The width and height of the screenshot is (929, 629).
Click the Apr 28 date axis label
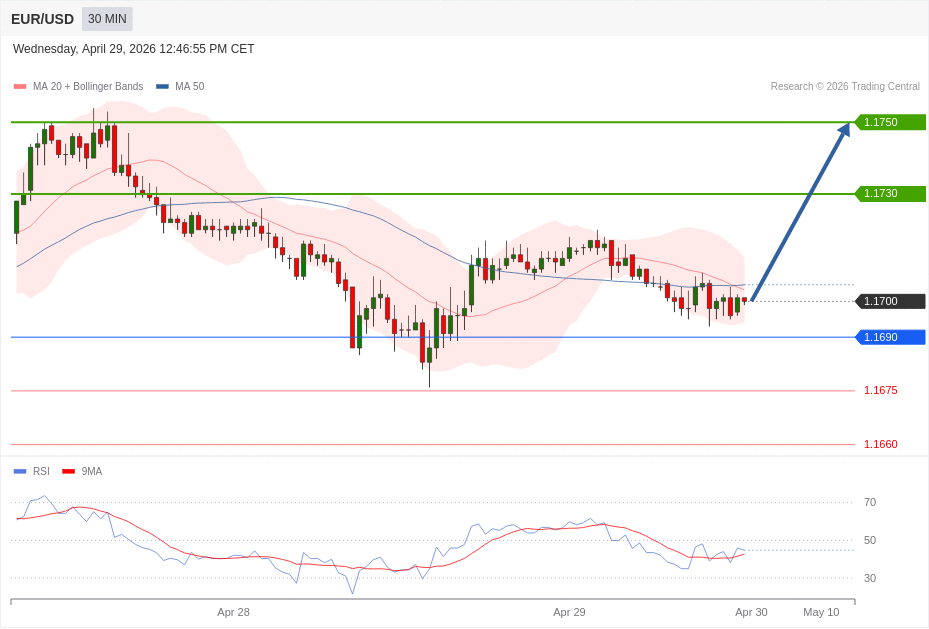233,612
